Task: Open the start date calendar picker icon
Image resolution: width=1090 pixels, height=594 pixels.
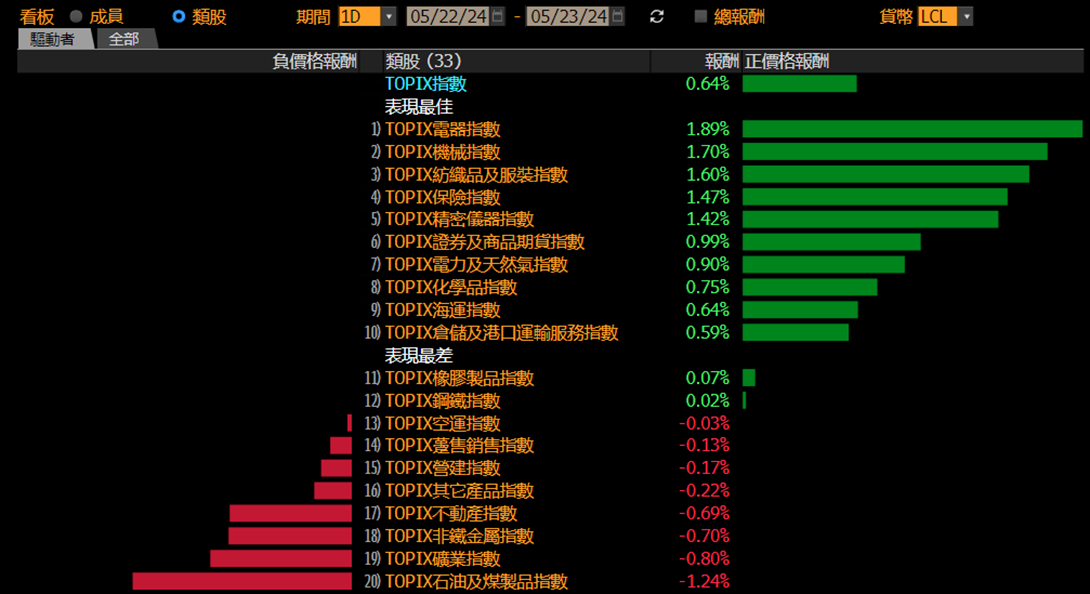Action: click(x=497, y=16)
